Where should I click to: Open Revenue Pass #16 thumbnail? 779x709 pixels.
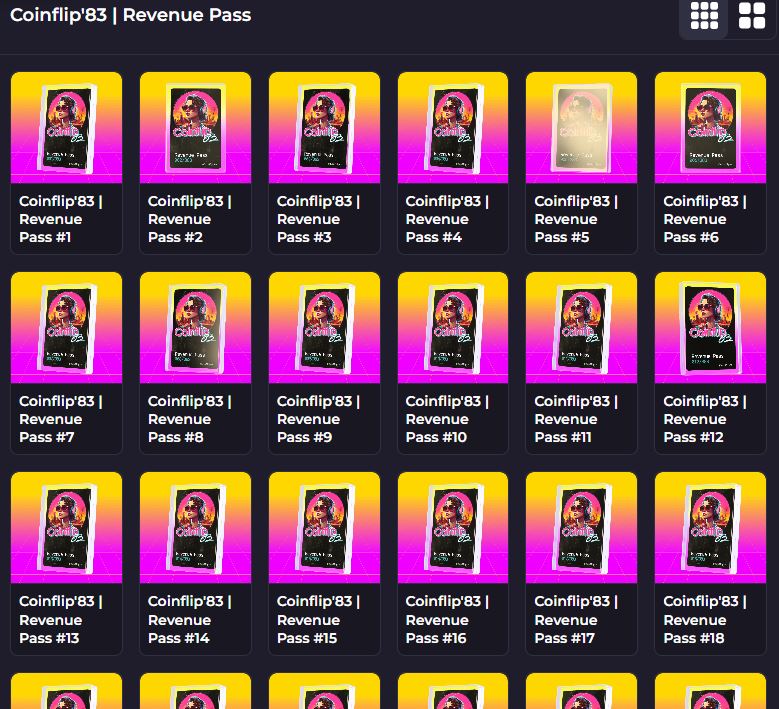453,528
